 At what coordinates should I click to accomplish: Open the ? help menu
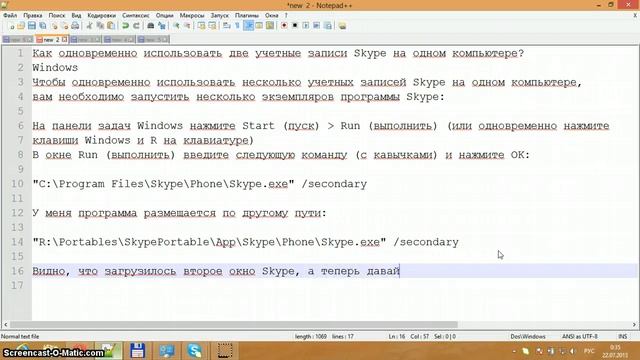click(x=286, y=16)
